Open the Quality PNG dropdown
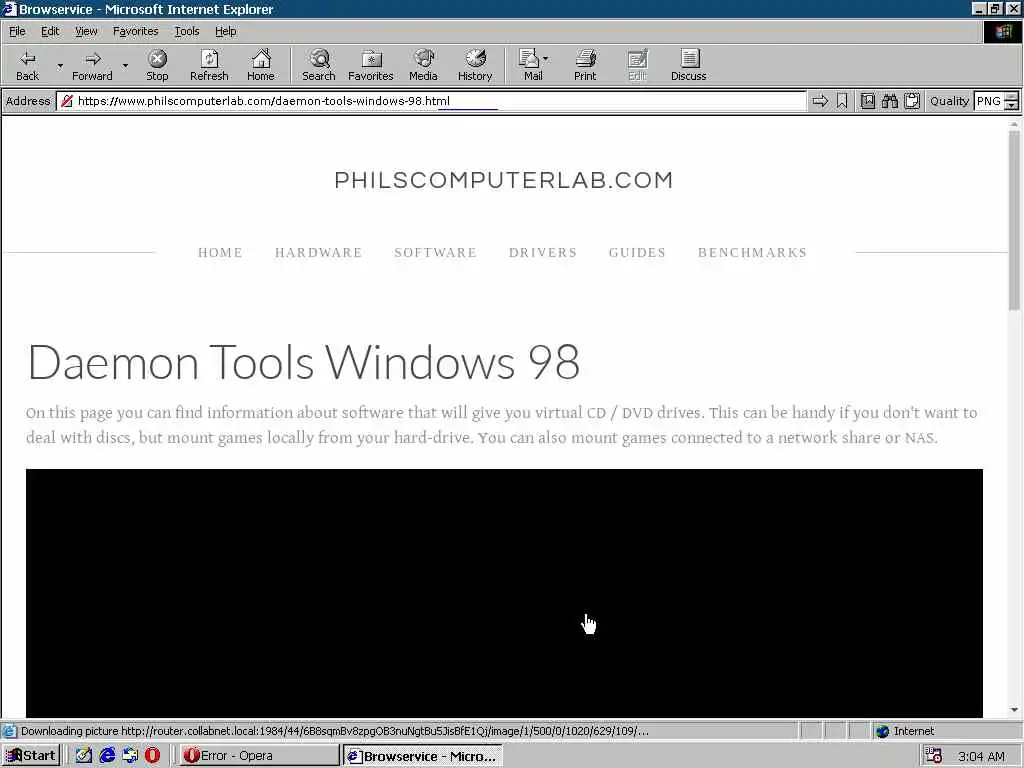Screen dimensions: 1024x768 click(x=1011, y=101)
